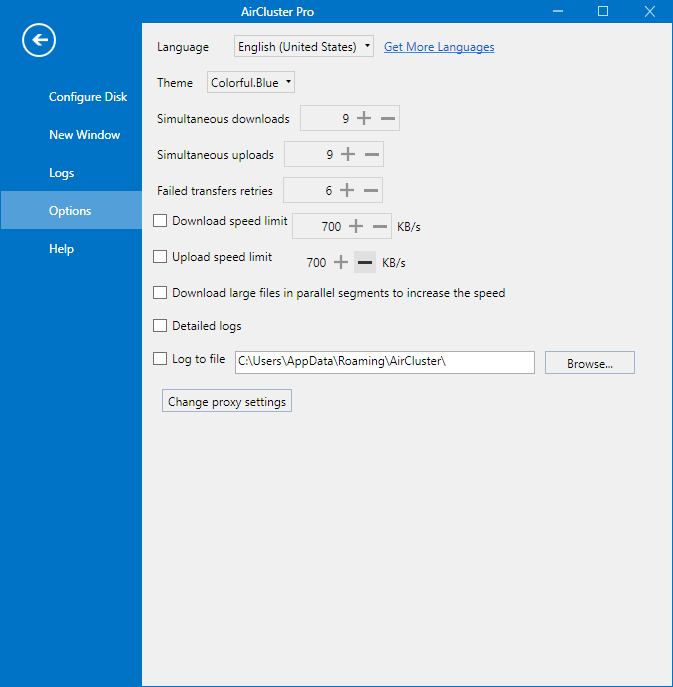Follow the Get More Languages link
673x687 pixels.
click(439, 47)
